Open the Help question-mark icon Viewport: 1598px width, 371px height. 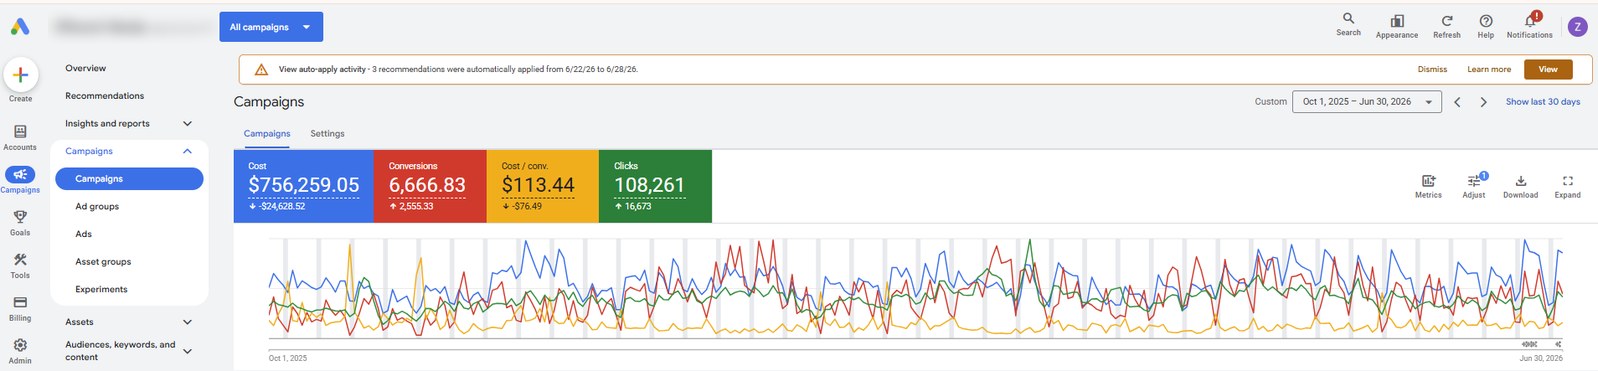coord(1486,21)
